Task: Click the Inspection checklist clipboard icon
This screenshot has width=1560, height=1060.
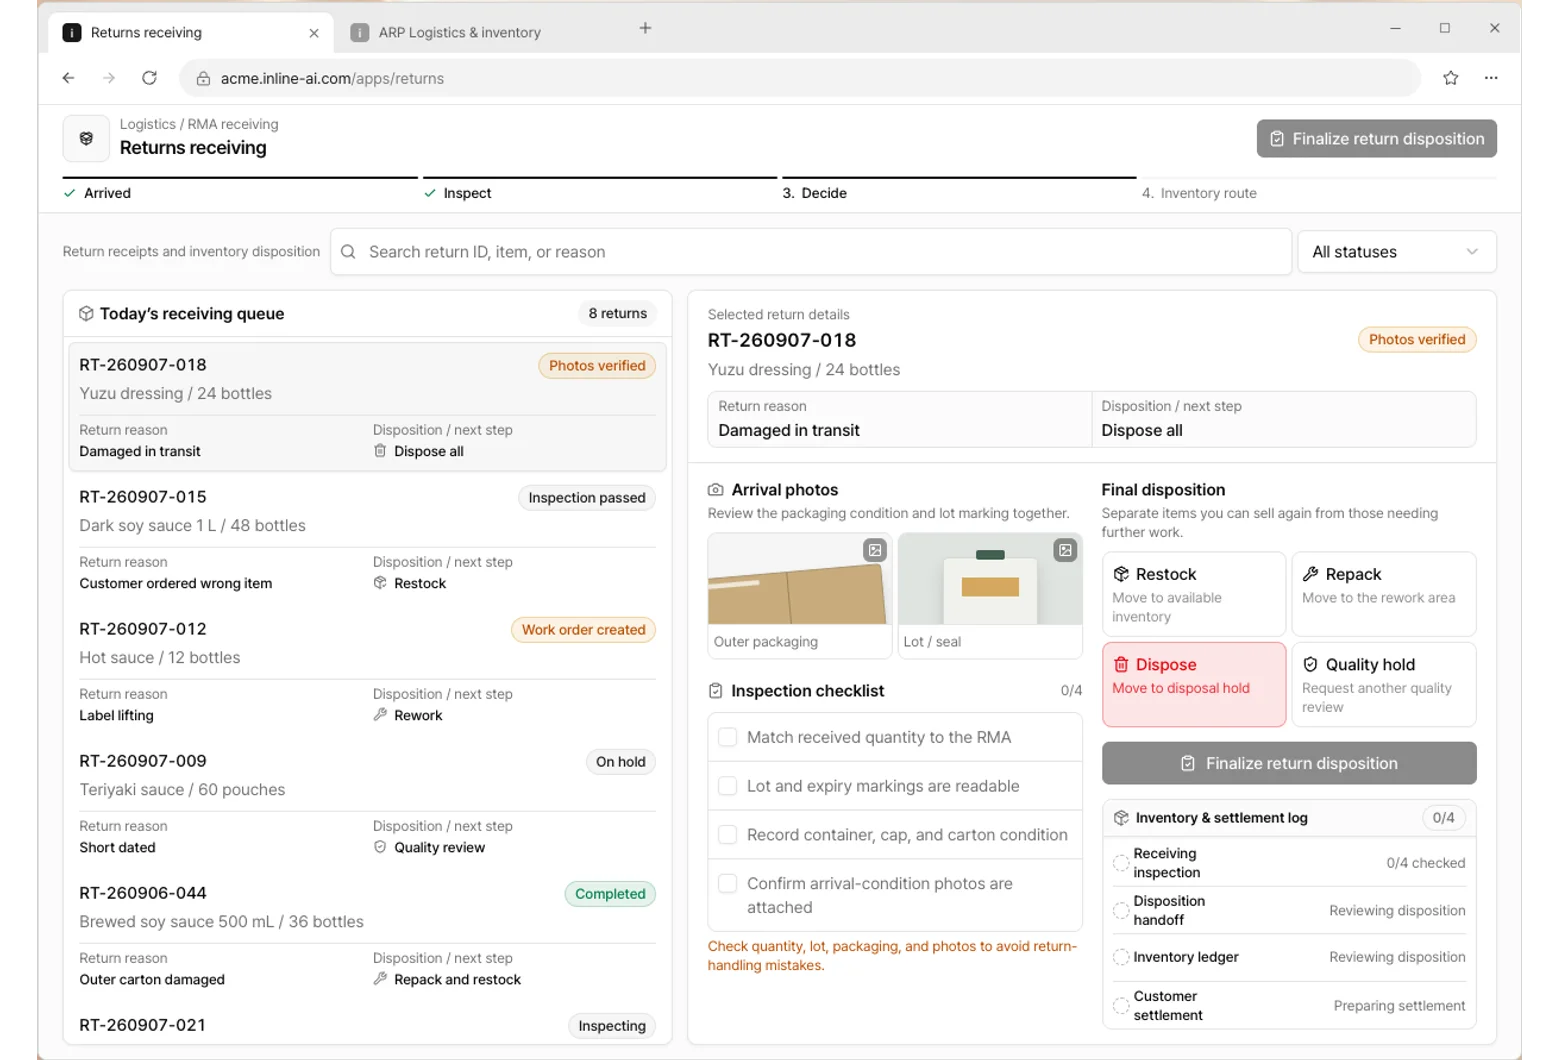Action: tap(716, 691)
